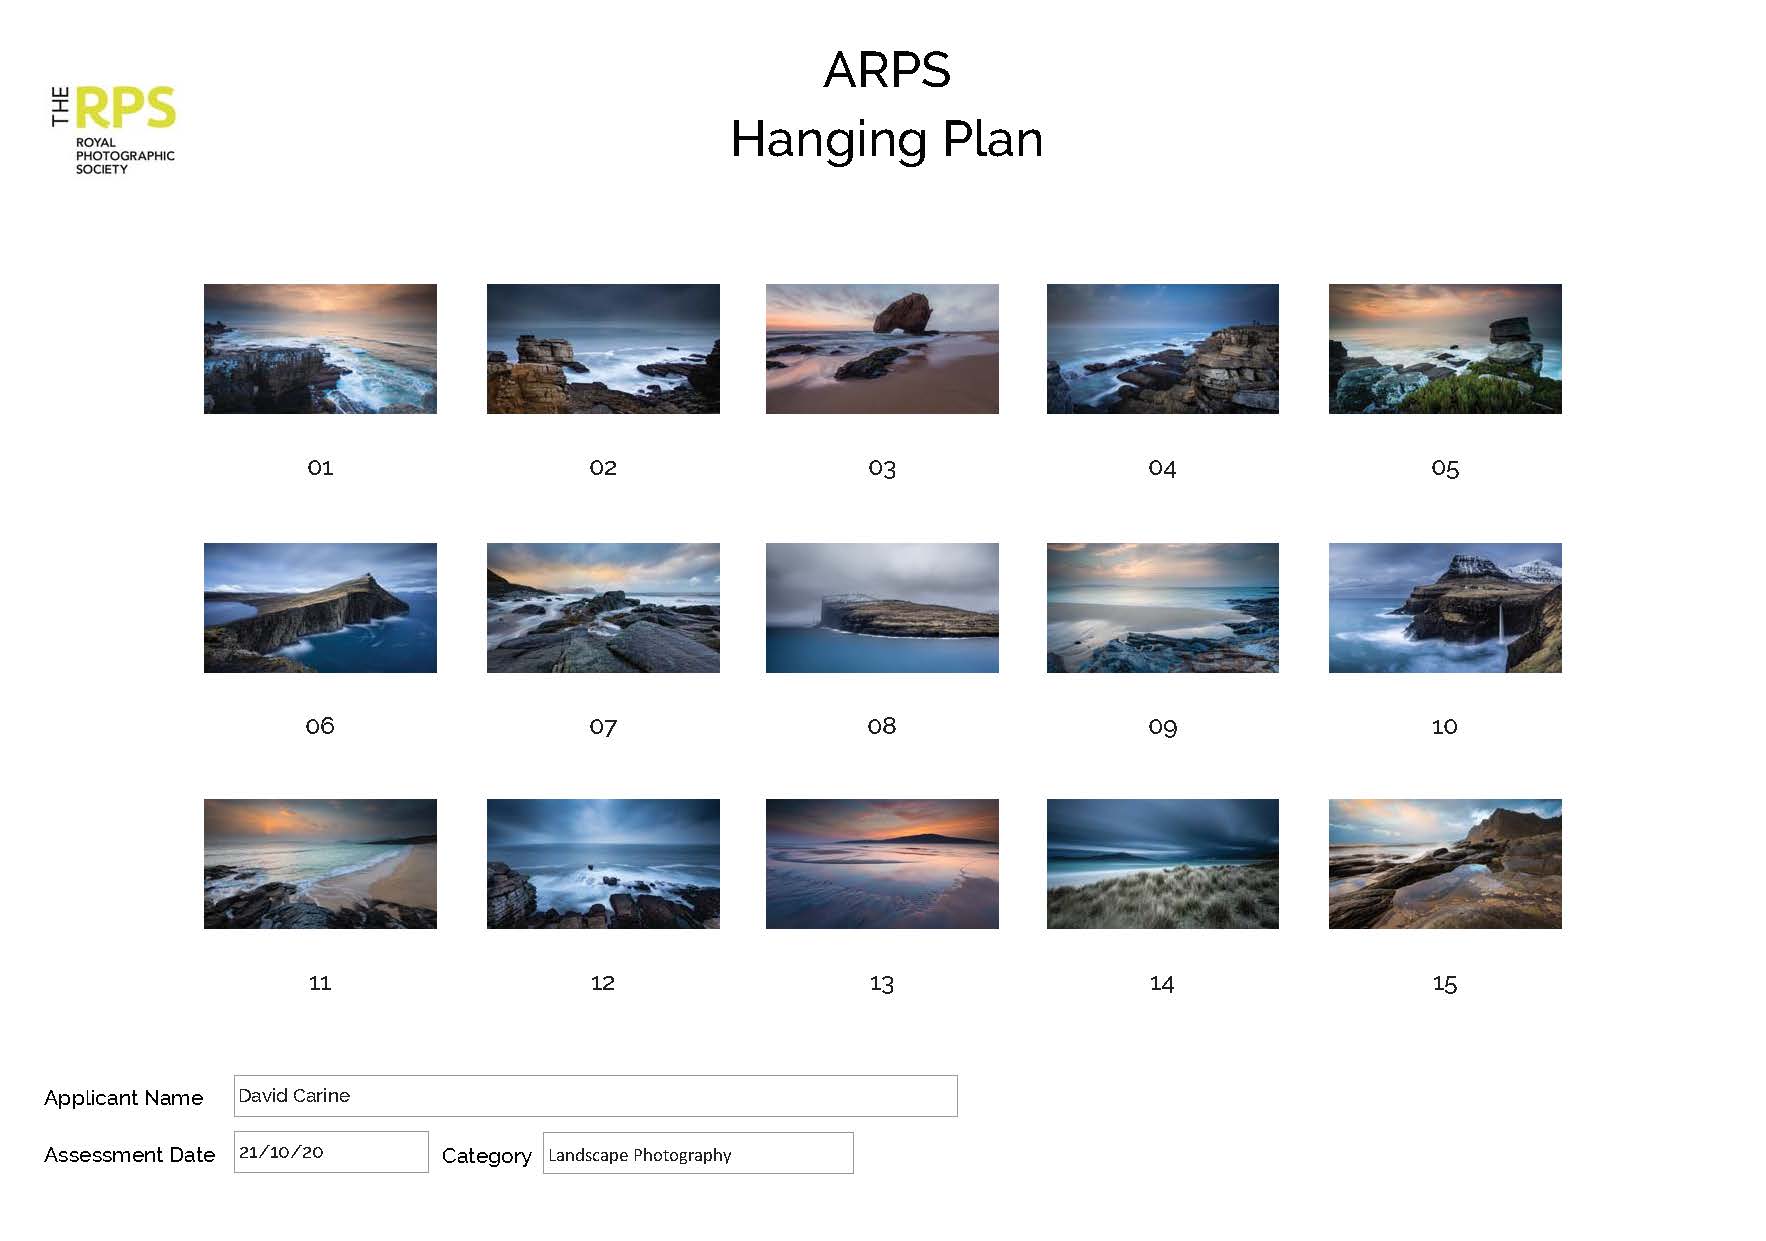Select thumbnail 15 of rock pool at sunrise
Image resolution: width=1766 pixels, height=1241 pixels.
[x=1445, y=864]
